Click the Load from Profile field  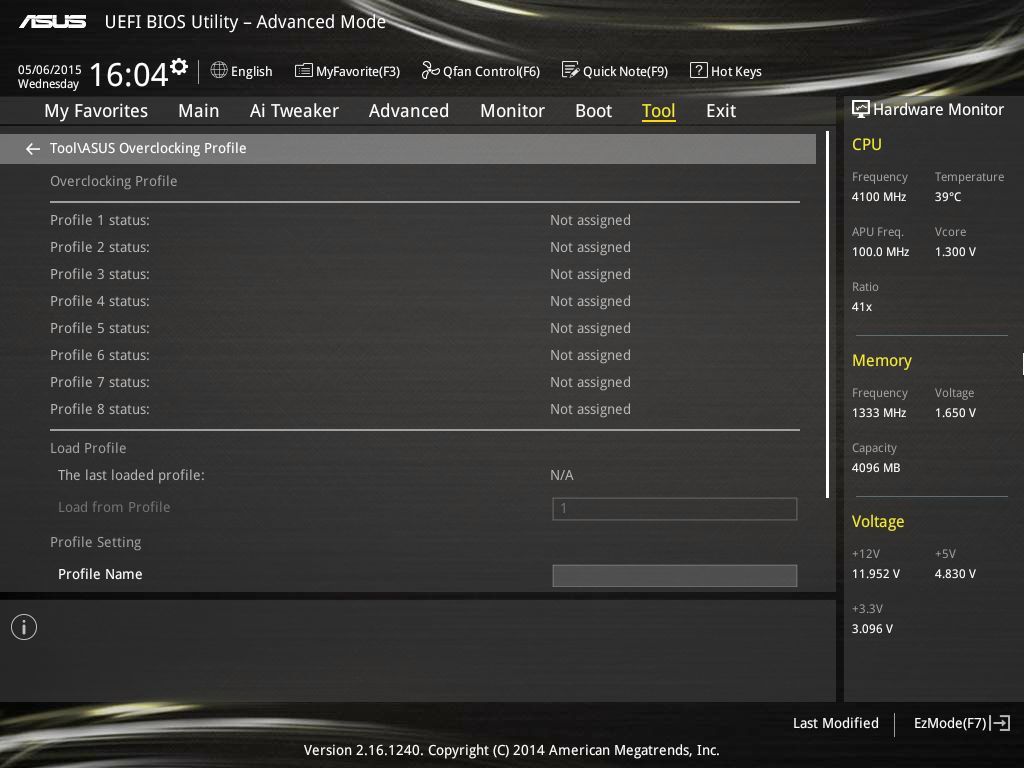click(675, 509)
